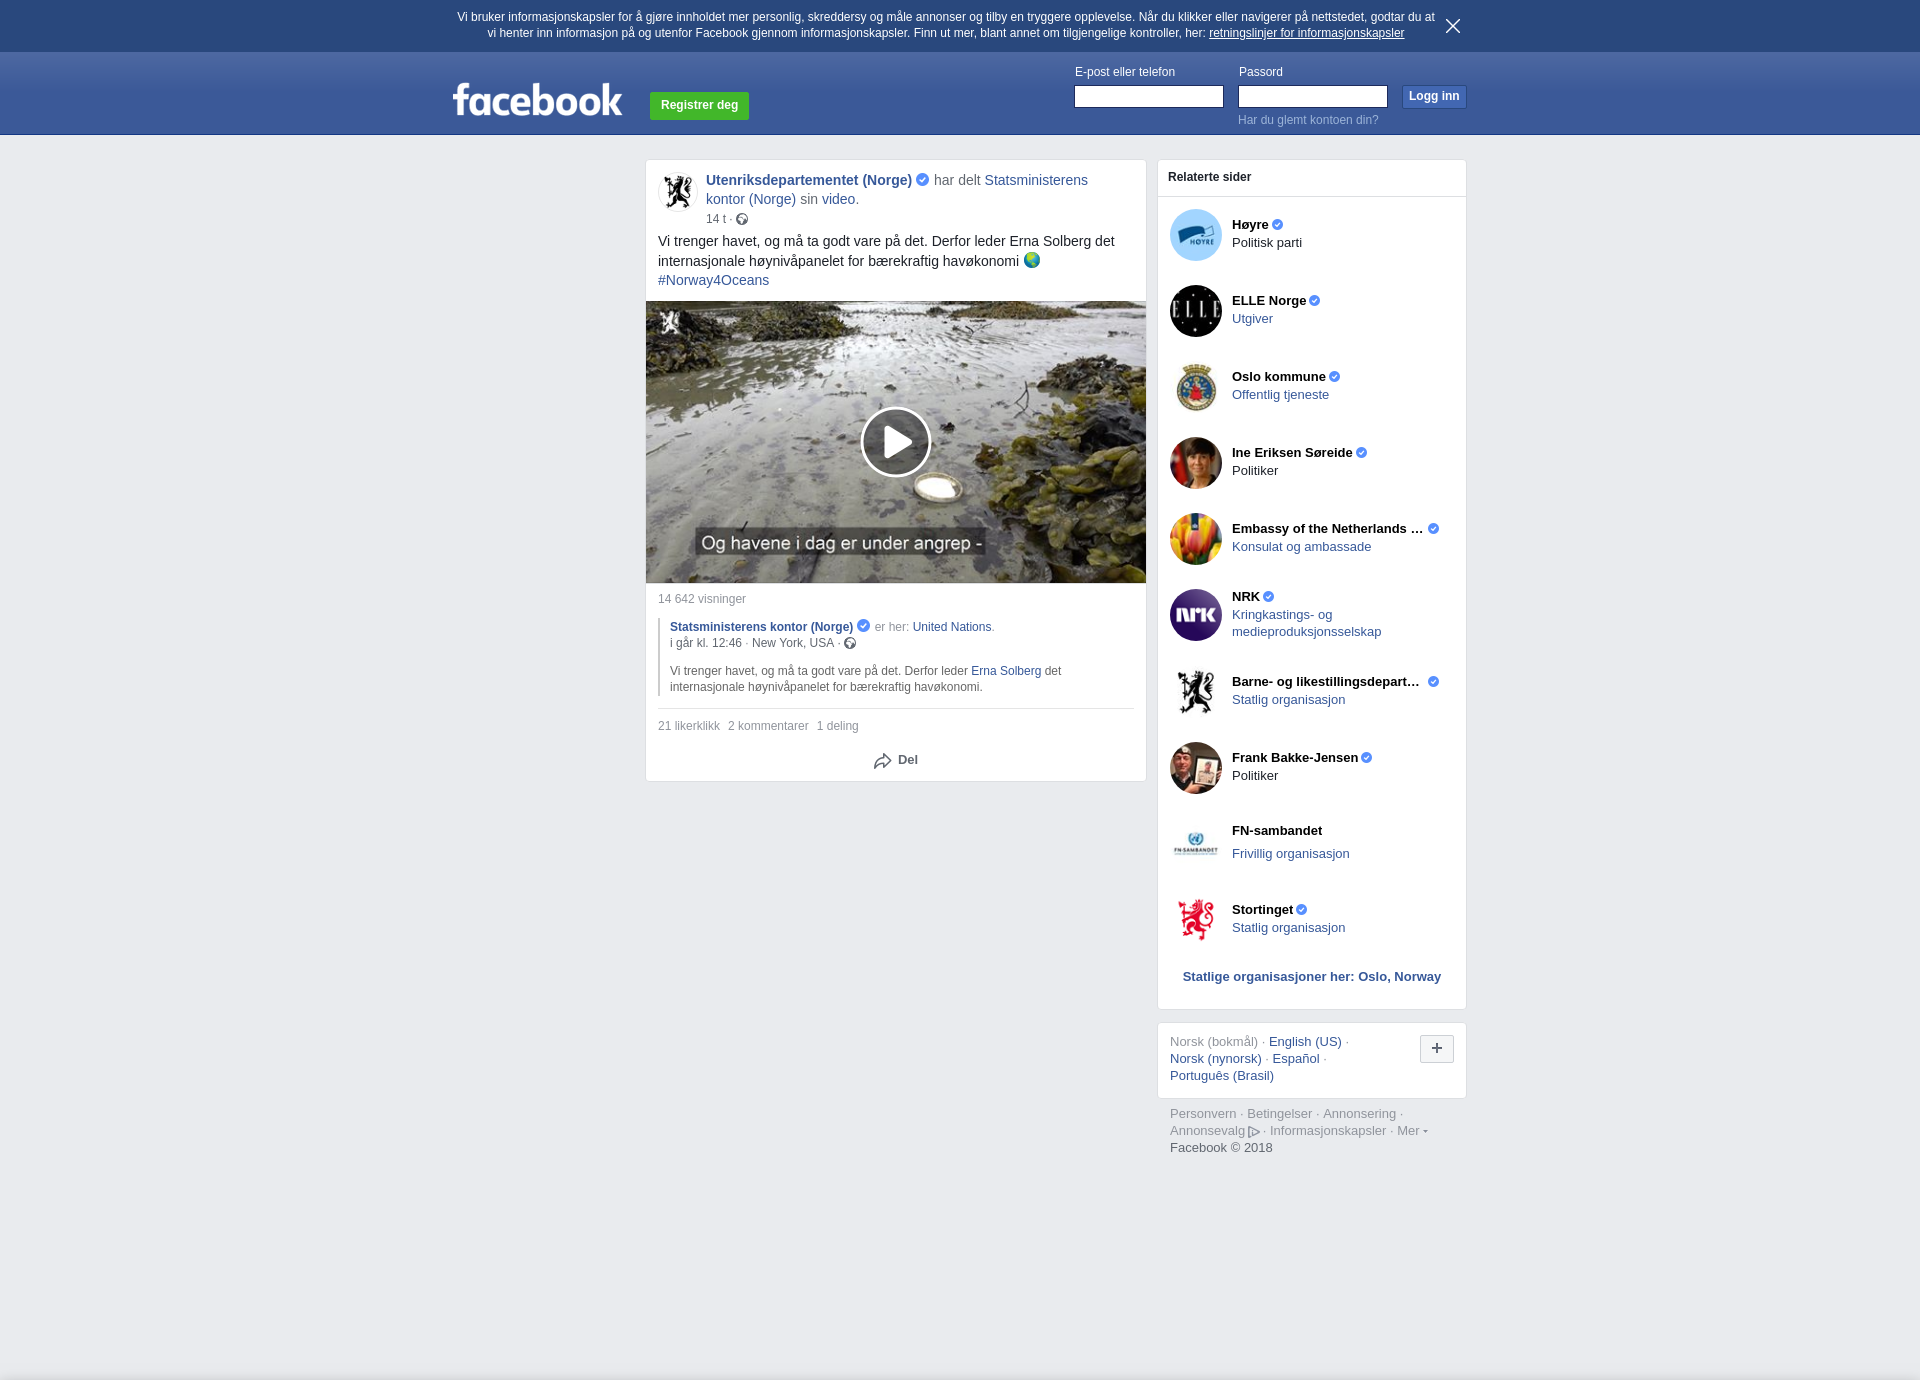The width and height of the screenshot is (1920, 1380).
Task: Open the United Nations location link
Action: coord(952,627)
